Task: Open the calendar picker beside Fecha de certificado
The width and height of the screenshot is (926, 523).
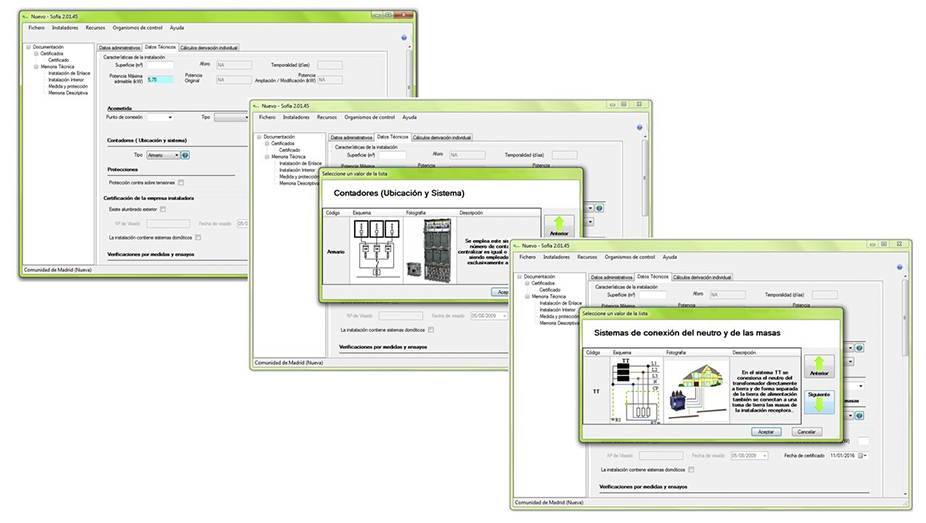Action: point(862,456)
